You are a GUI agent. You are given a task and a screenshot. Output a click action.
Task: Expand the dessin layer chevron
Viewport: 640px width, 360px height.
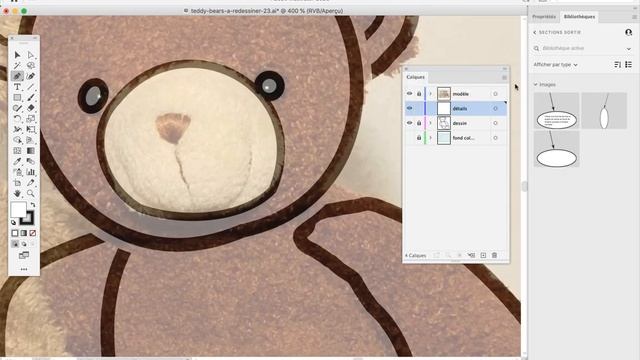click(430, 123)
